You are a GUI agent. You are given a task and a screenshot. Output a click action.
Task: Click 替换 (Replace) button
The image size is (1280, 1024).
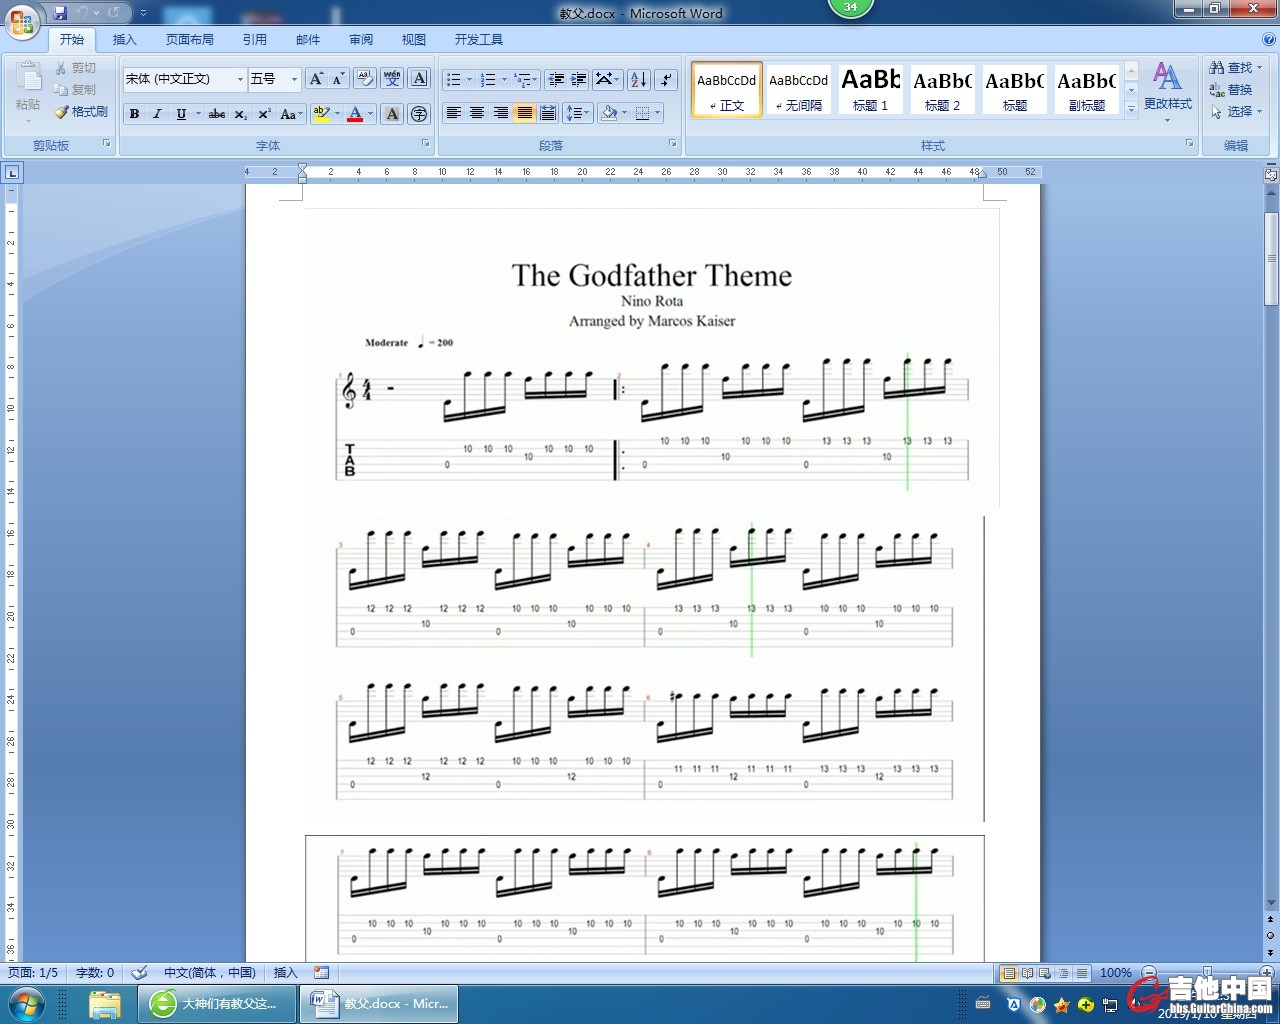[x=1231, y=90]
